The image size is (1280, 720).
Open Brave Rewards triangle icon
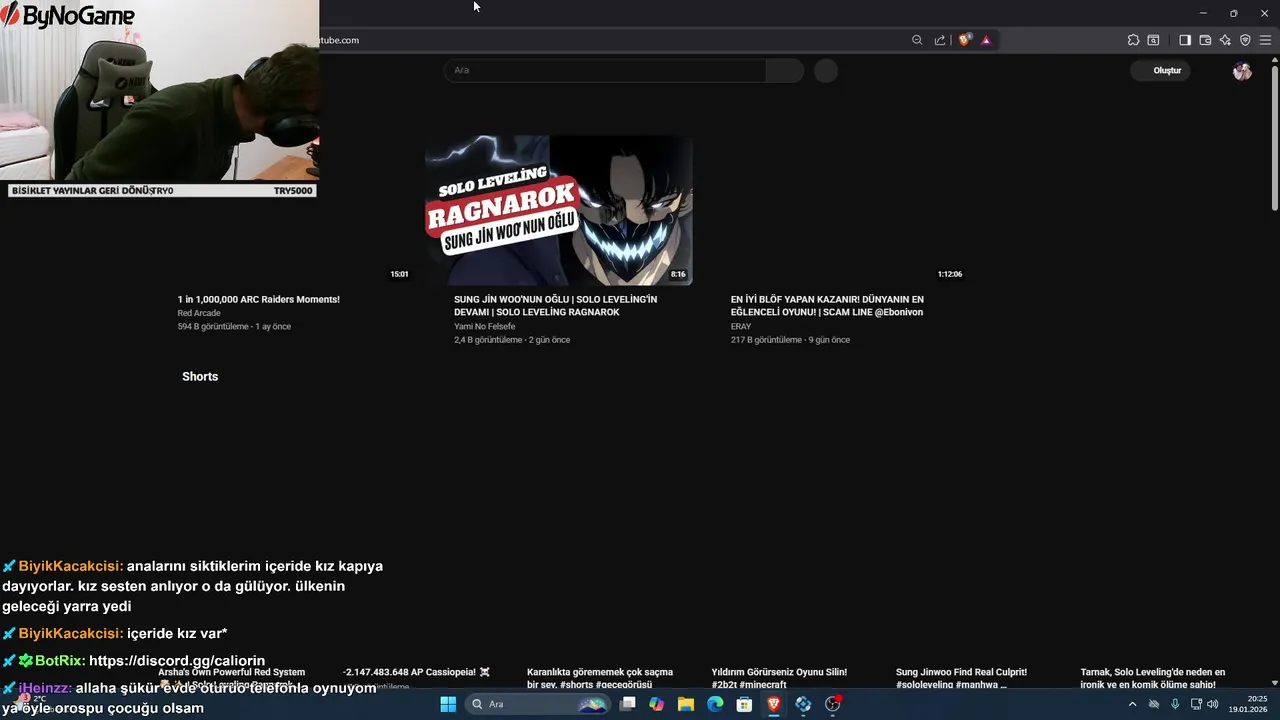986,40
